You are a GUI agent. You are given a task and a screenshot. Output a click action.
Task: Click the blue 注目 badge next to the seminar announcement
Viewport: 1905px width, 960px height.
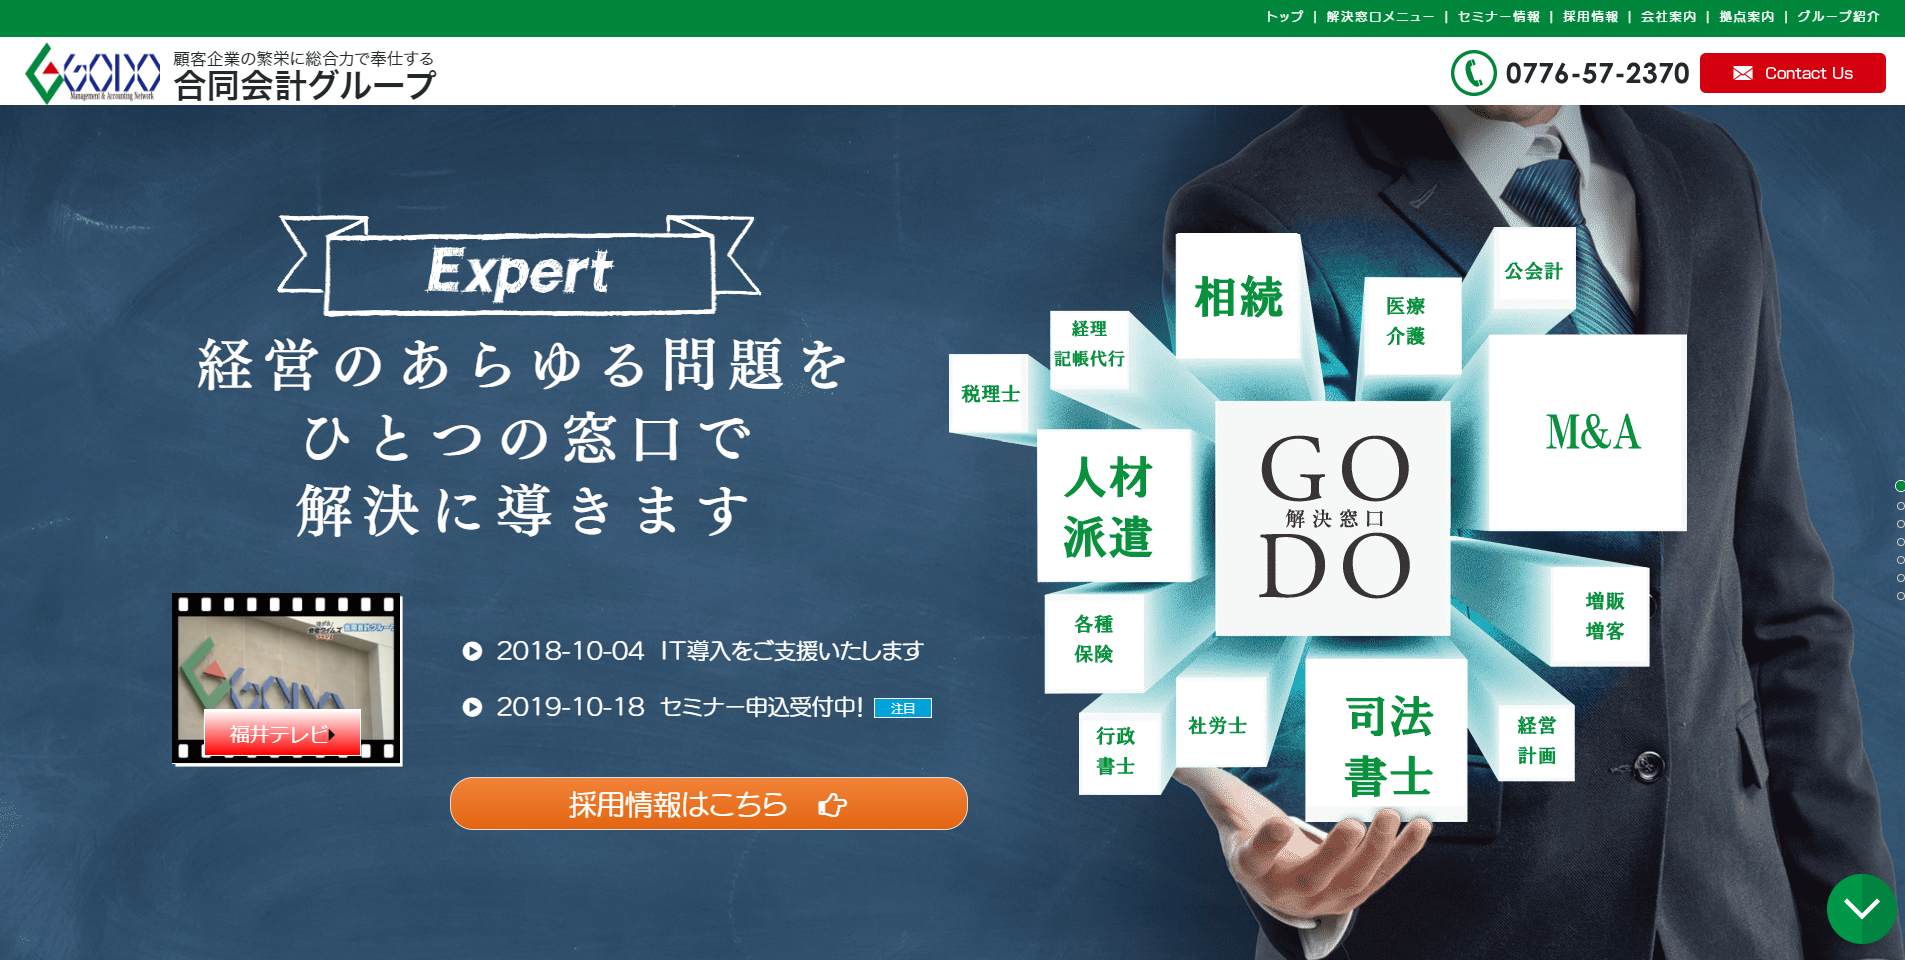903,709
